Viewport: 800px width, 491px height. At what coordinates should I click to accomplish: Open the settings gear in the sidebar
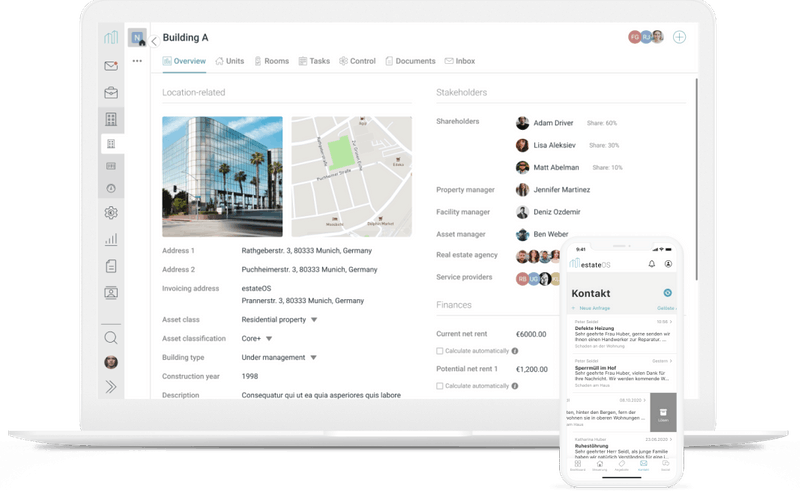(111, 213)
